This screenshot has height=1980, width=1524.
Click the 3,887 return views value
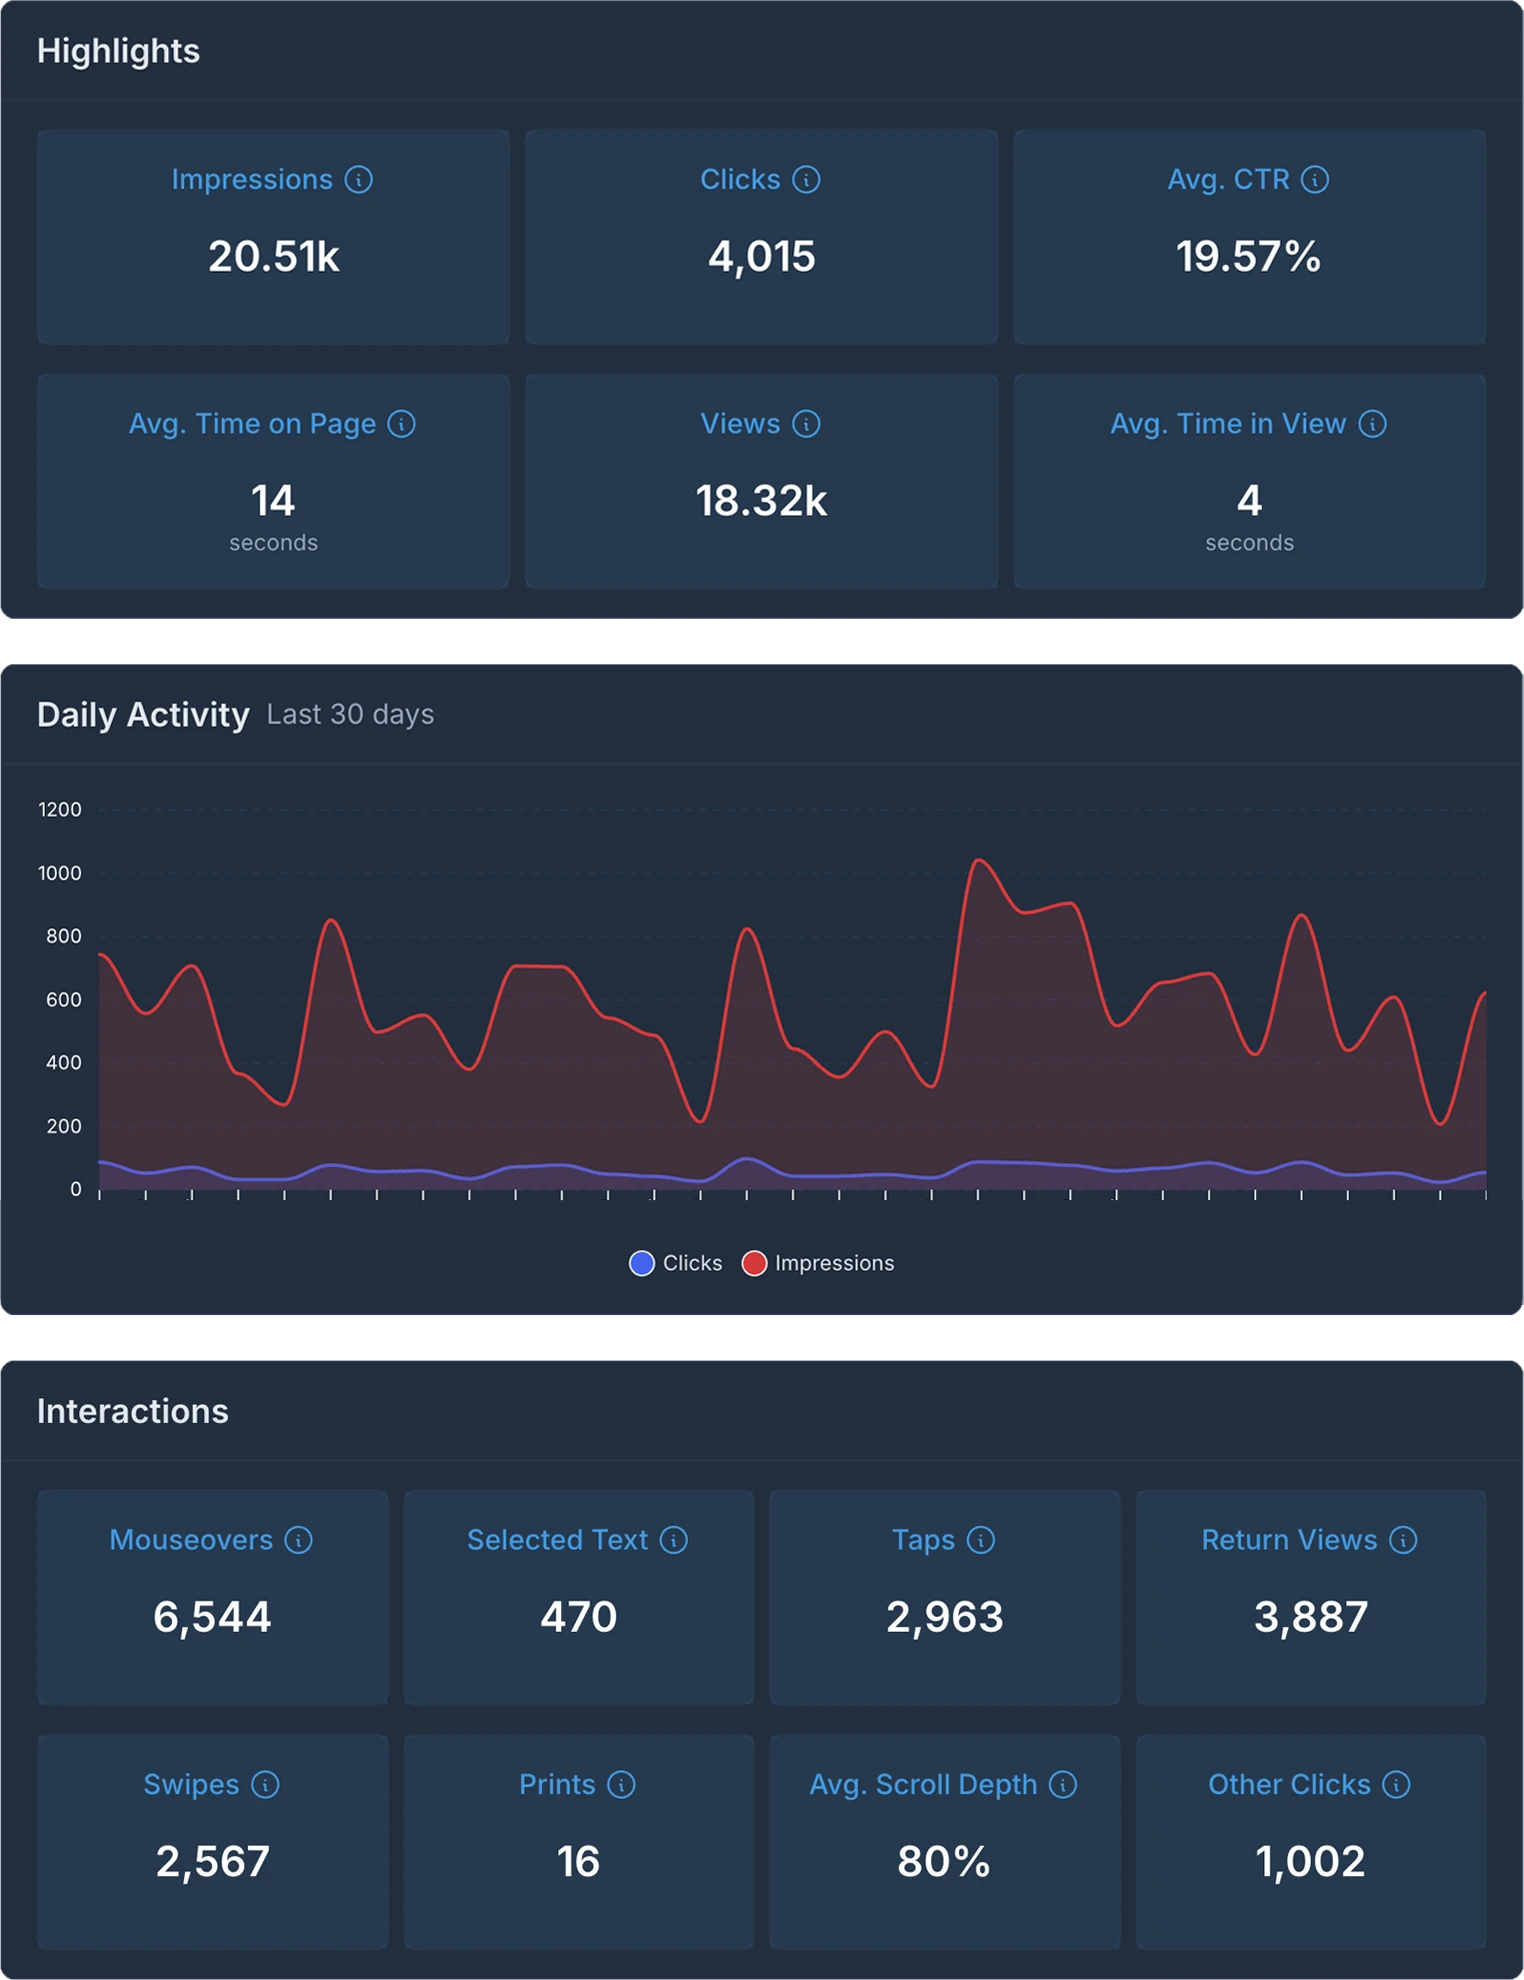1311,1618
